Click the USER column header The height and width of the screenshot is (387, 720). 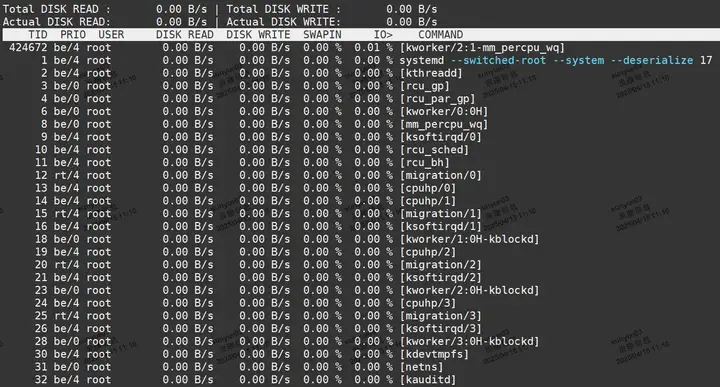pos(111,35)
